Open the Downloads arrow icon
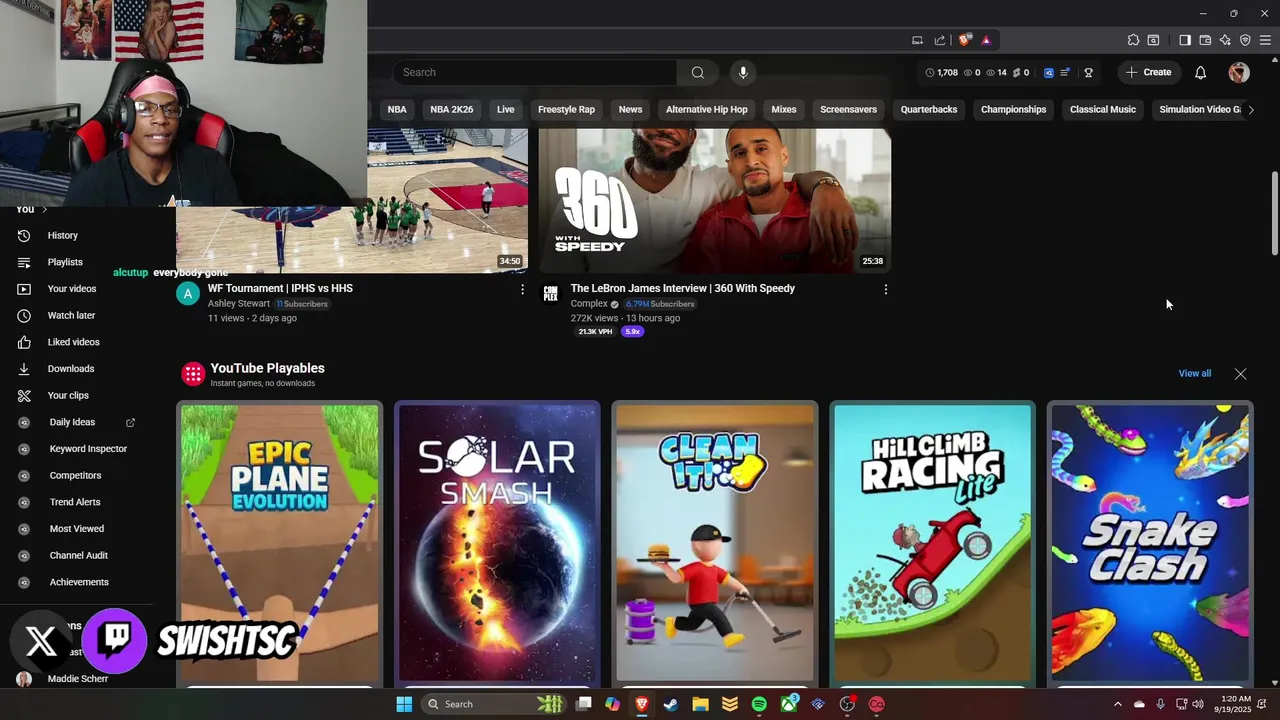 (x=24, y=369)
